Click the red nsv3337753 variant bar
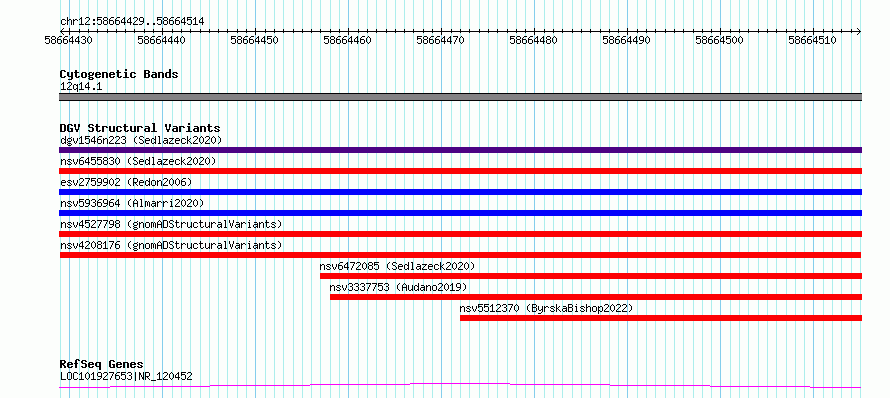This screenshot has width=890, height=398. coord(596,297)
